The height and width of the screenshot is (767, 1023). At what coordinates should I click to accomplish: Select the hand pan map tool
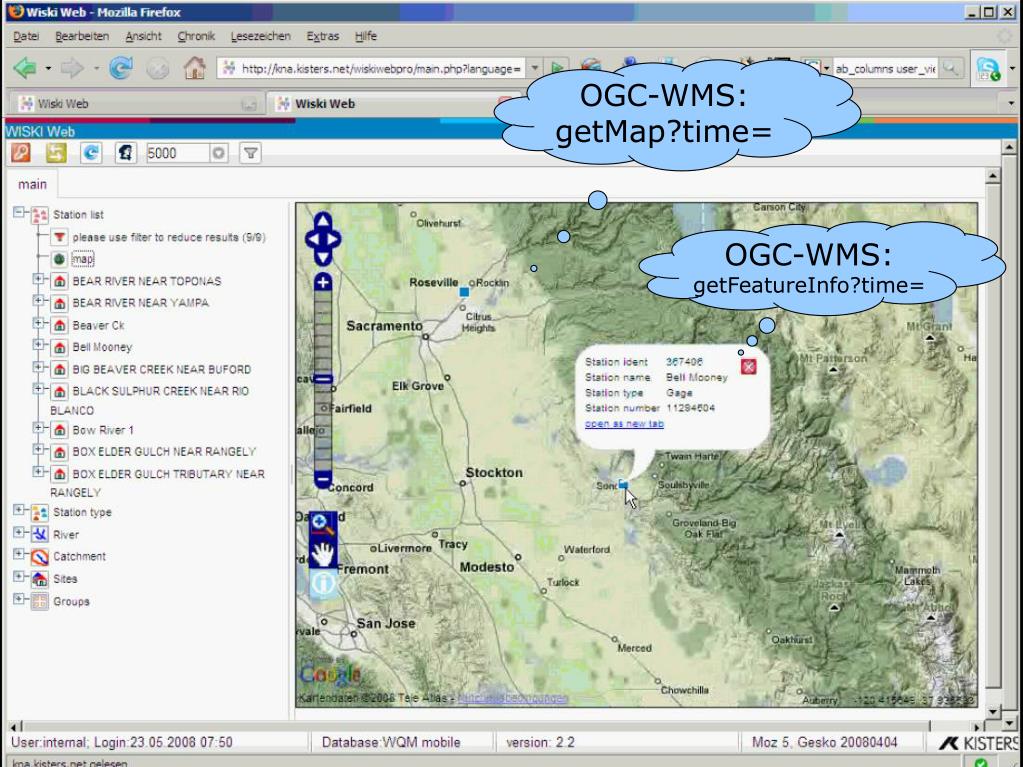[x=323, y=554]
